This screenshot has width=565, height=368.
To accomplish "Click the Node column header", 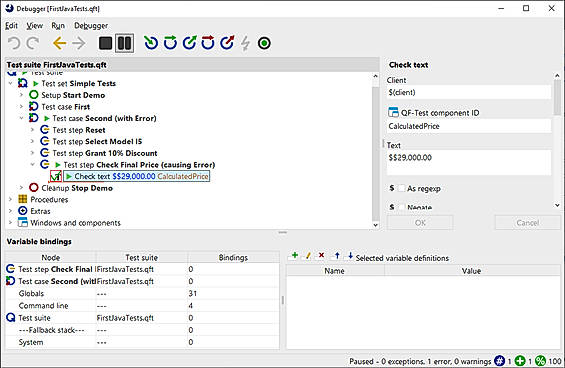I will point(51,257).
